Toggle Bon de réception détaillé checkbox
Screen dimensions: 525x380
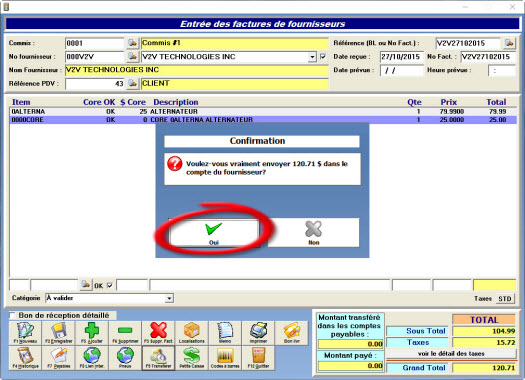(12, 315)
